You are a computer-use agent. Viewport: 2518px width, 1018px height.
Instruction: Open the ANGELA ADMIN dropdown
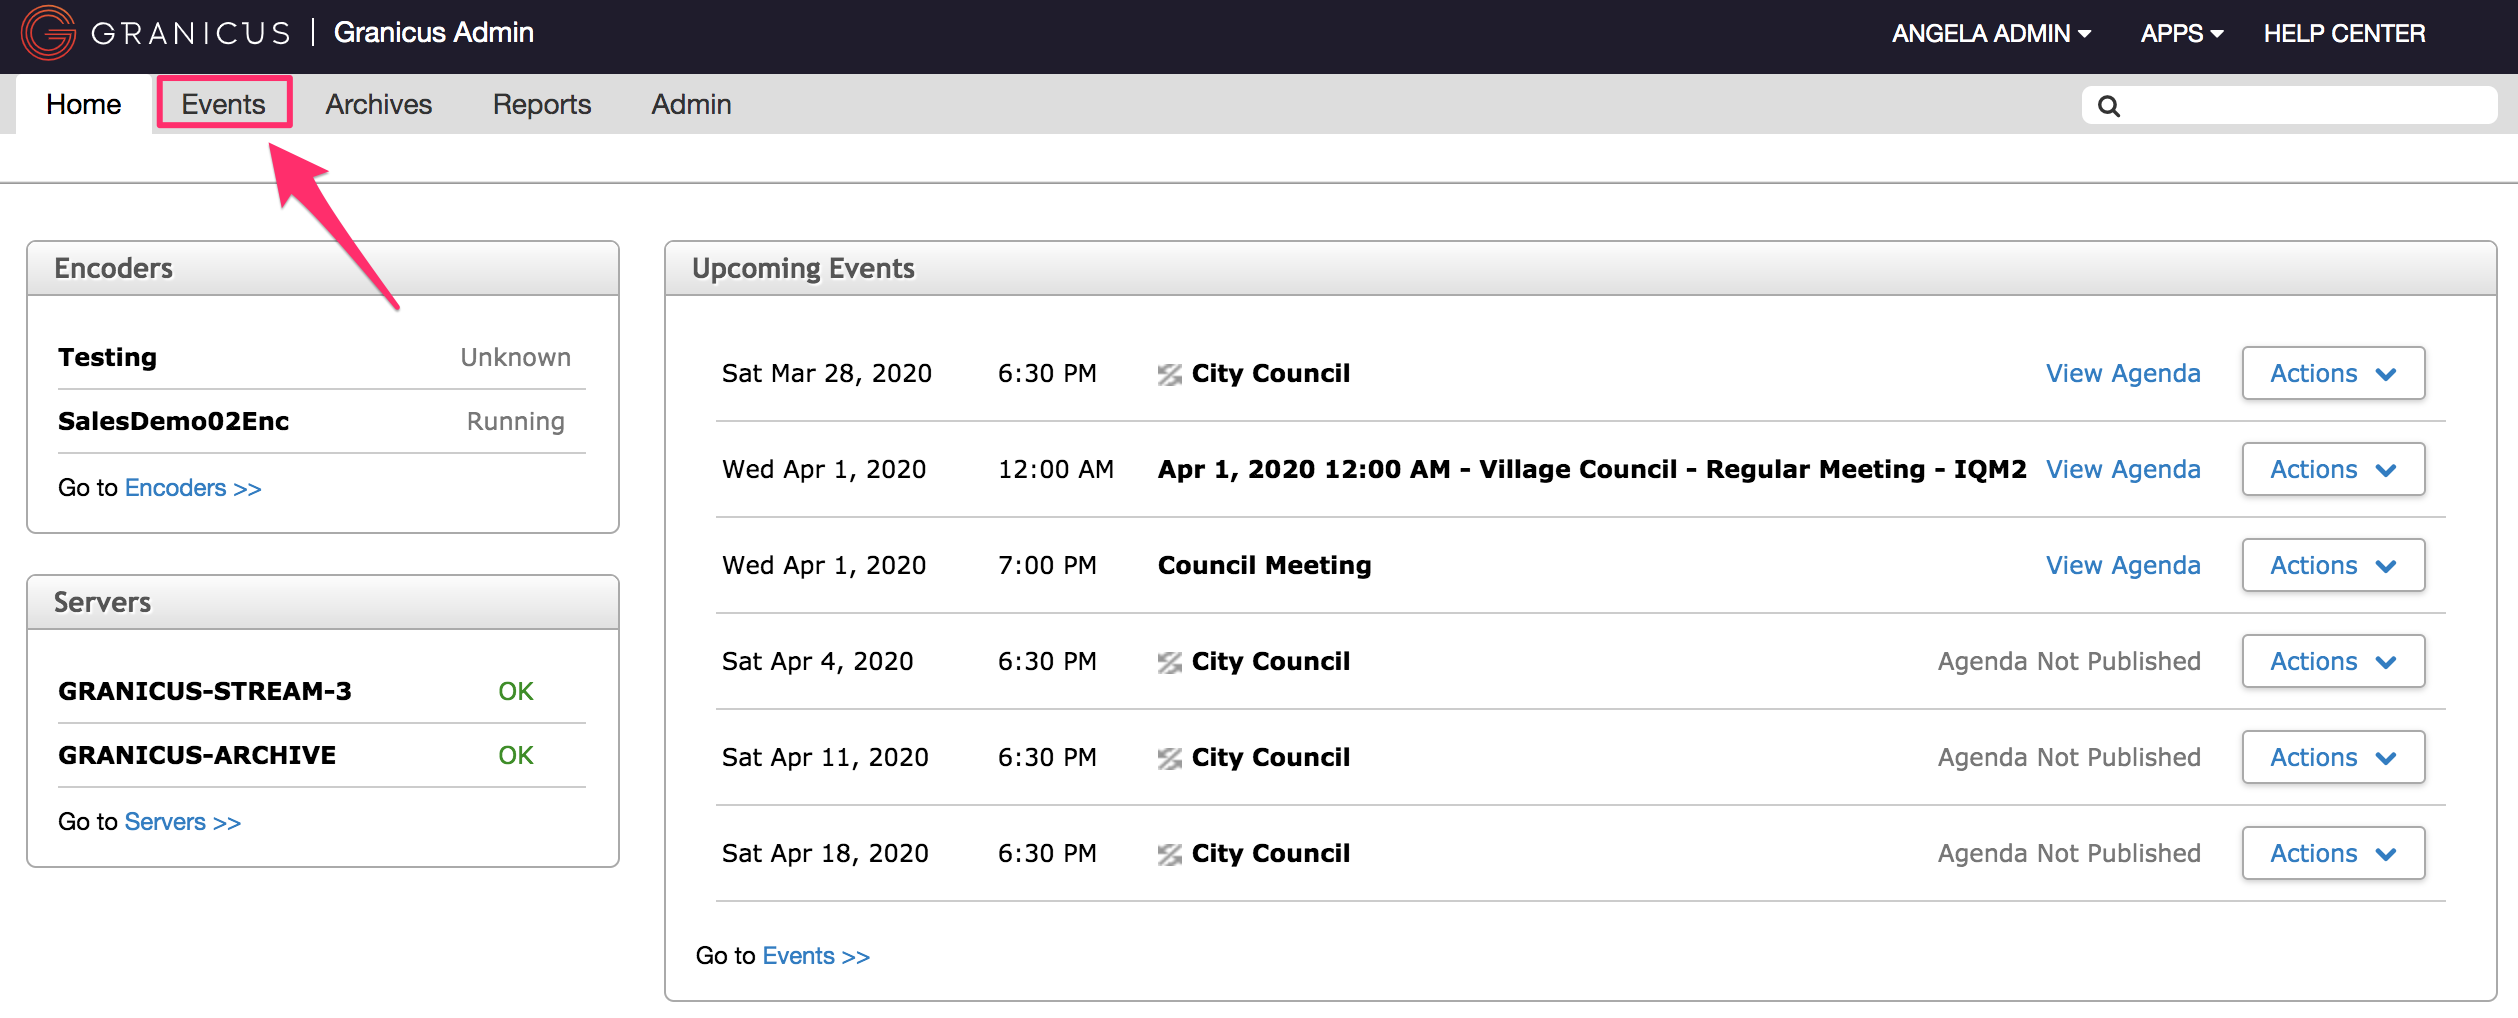(x=1990, y=32)
